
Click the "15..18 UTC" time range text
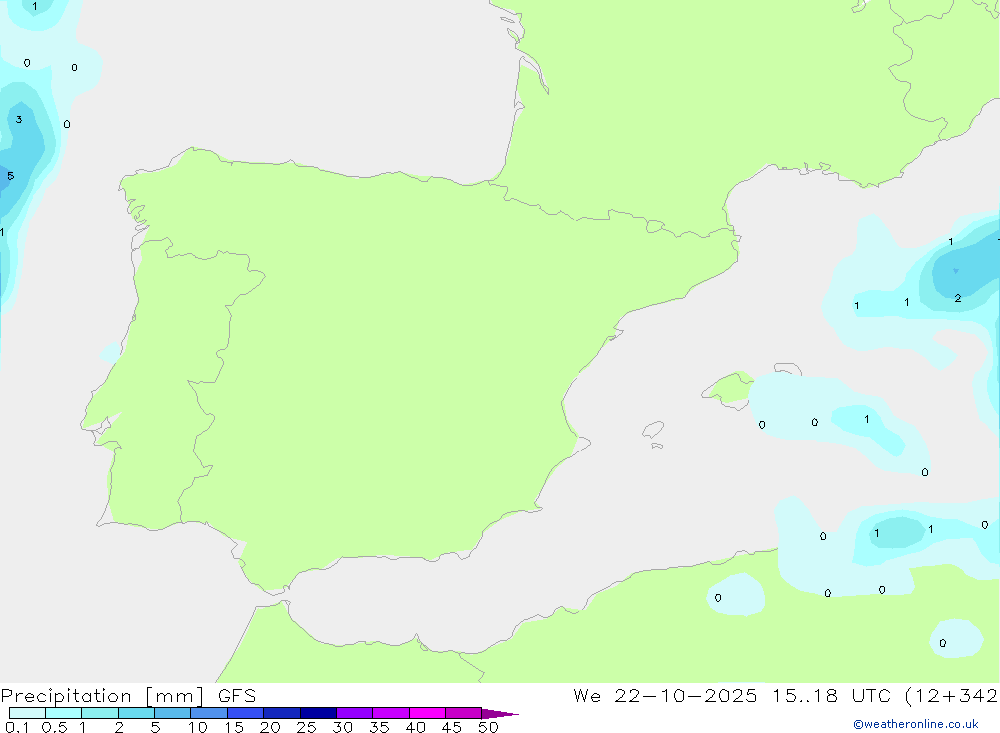coord(830,695)
